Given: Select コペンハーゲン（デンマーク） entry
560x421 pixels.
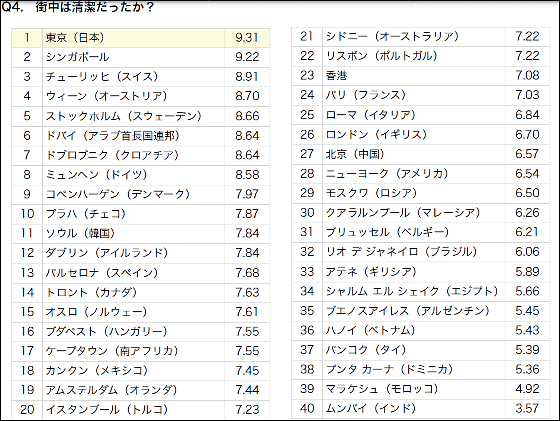Looking at the screenshot, I should [x=118, y=194].
